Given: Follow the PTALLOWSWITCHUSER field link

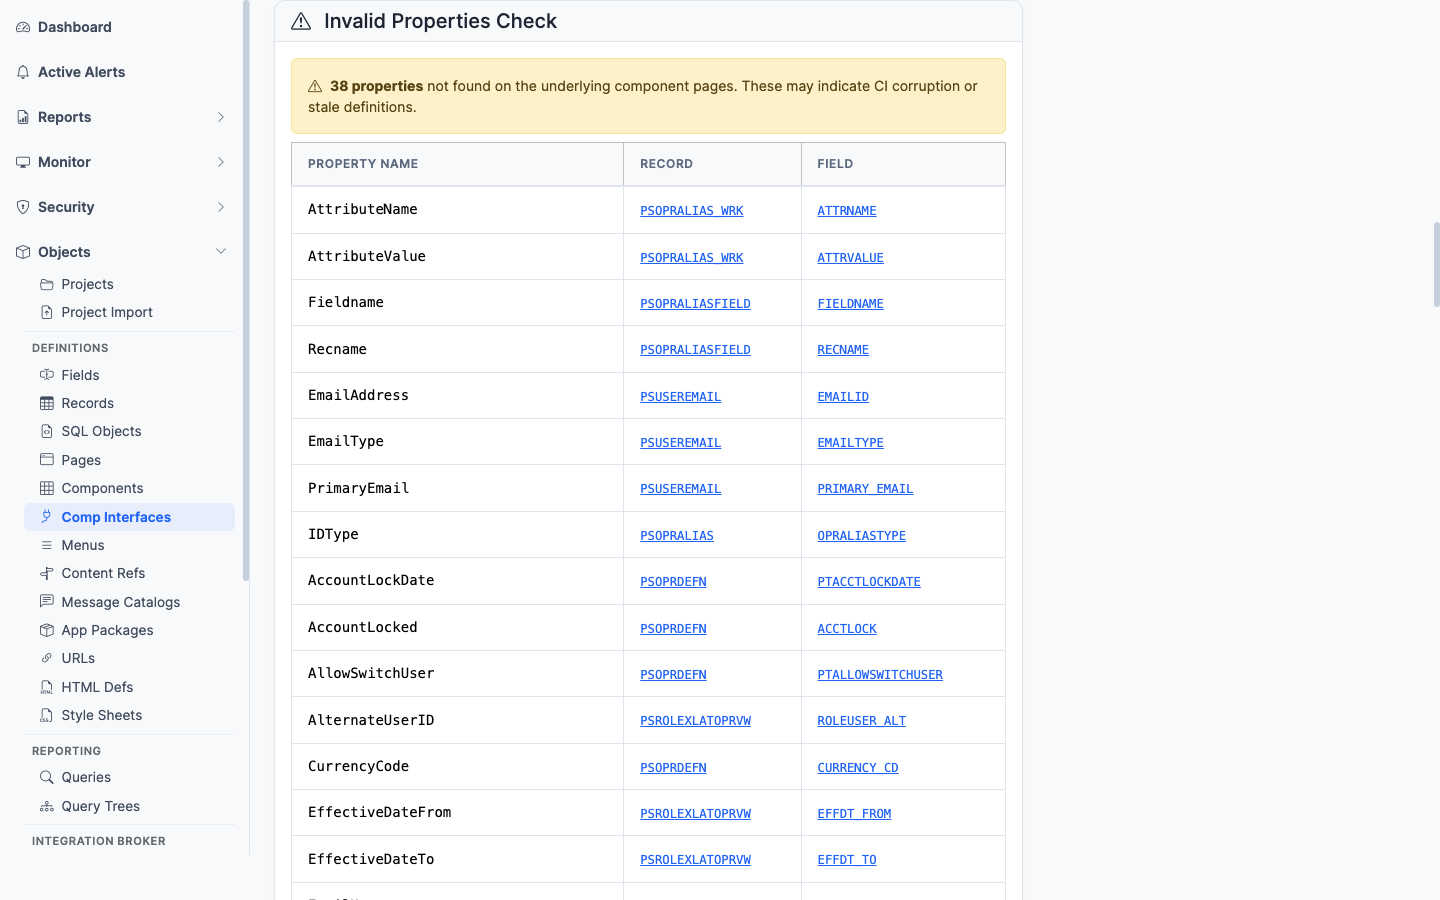Looking at the screenshot, I should [x=880, y=675].
